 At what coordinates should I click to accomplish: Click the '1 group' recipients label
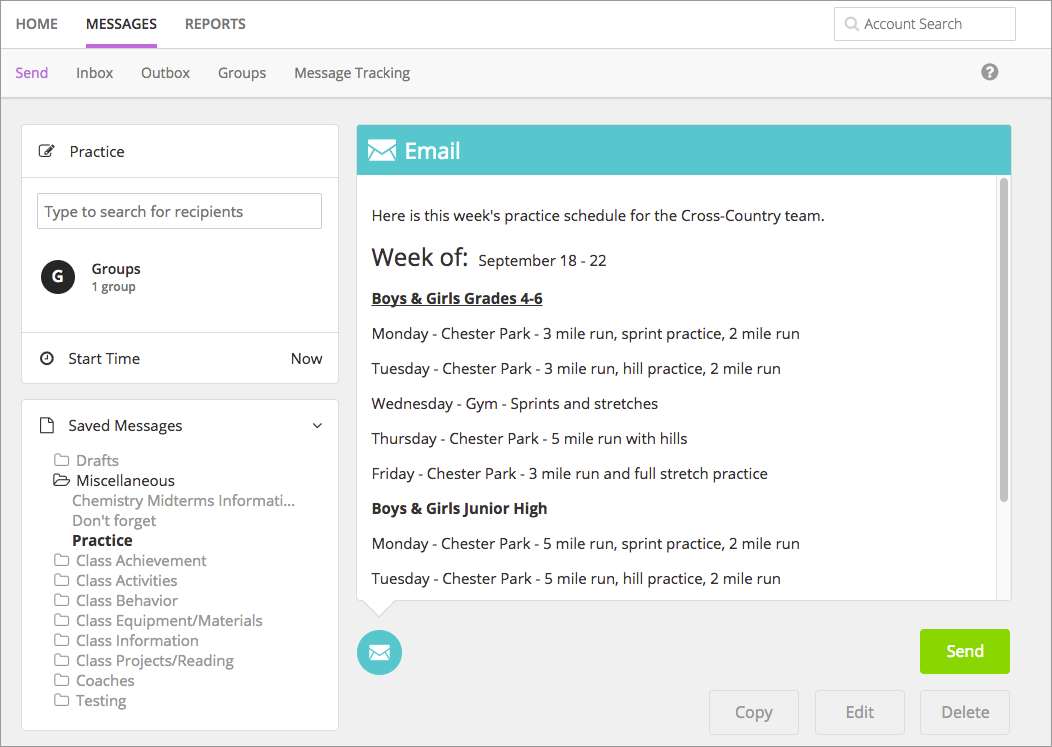click(x=113, y=287)
